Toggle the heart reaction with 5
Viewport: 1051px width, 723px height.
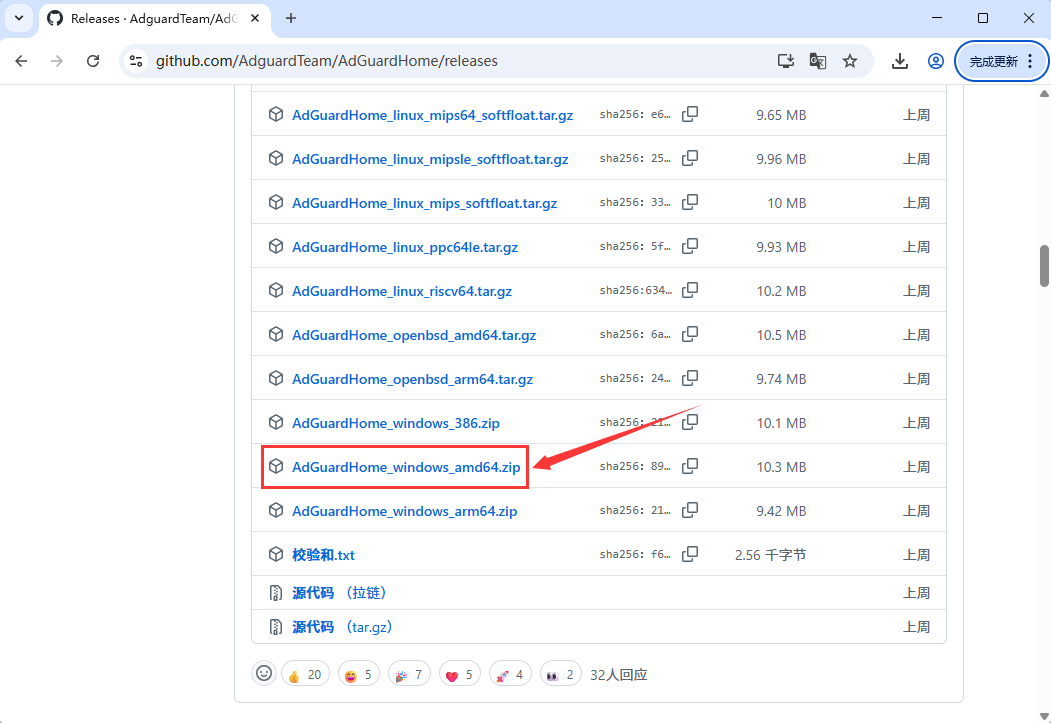tap(460, 674)
